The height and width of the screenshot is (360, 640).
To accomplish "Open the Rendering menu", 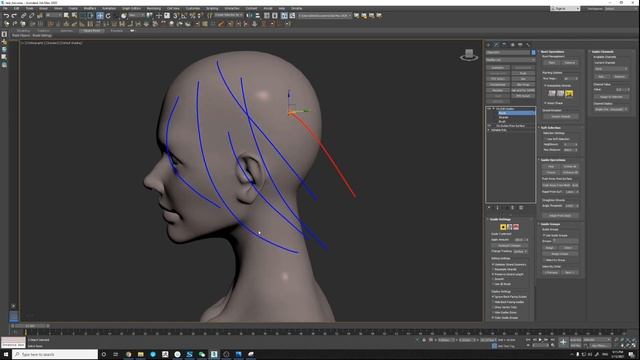I will click(154, 8).
